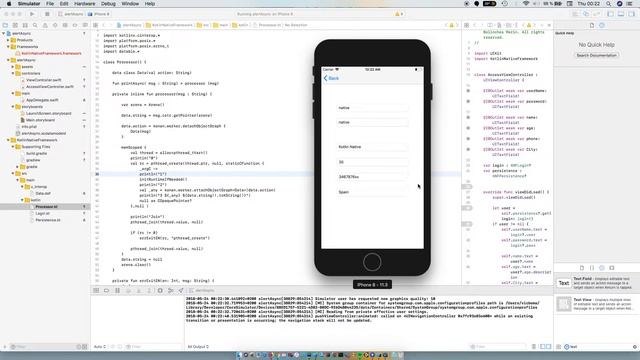Click the Run (play) button in Xcode toolbar
This screenshot has height=360, width=640.
(32, 14)
